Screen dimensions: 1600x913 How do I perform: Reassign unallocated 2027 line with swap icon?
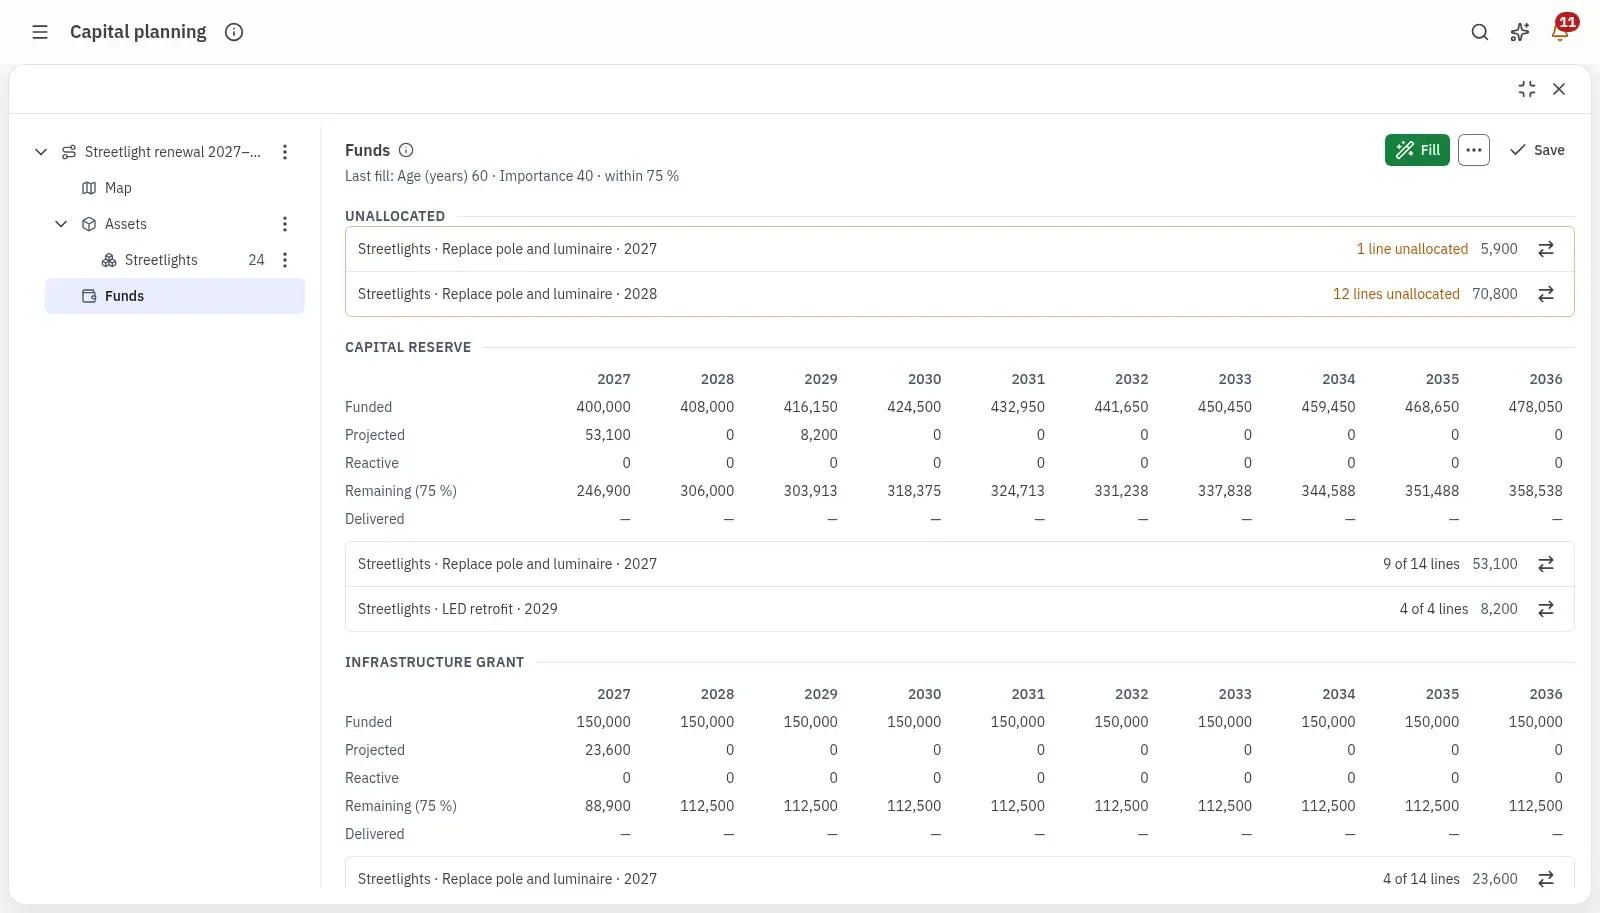click(1546, 249)
